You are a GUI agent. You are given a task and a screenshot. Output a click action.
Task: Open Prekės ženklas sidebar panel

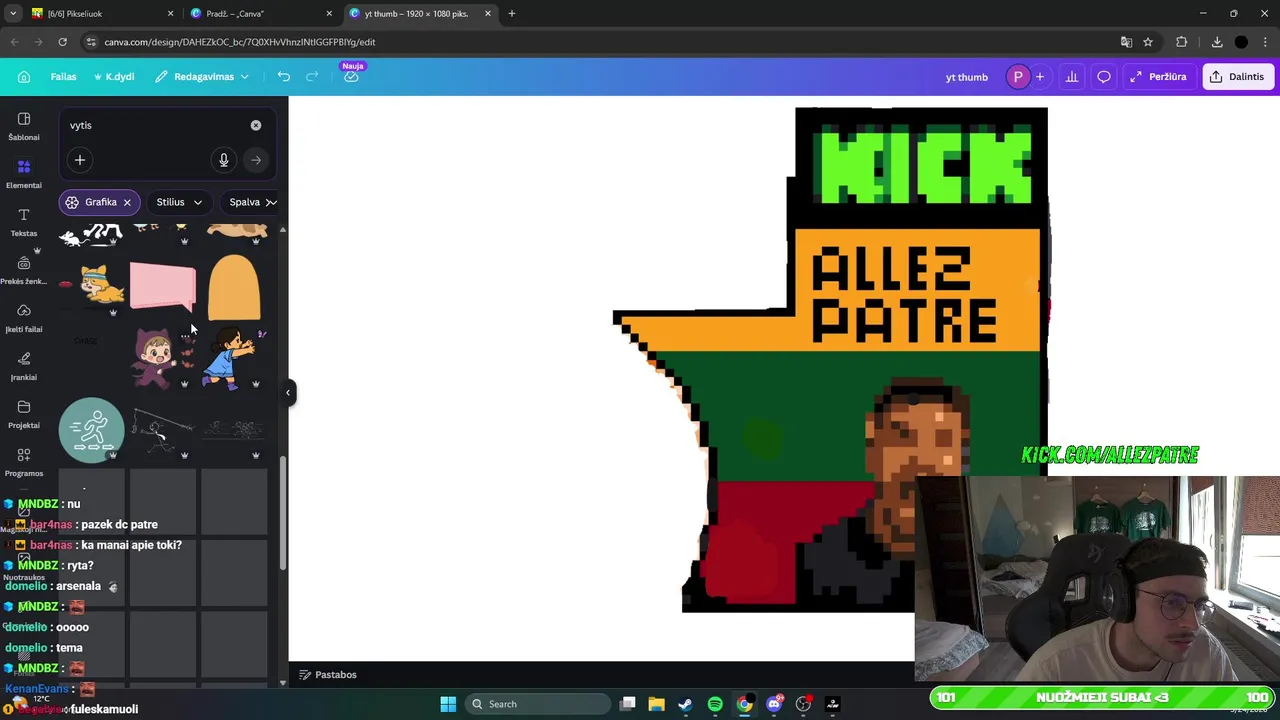pos(24,270)
